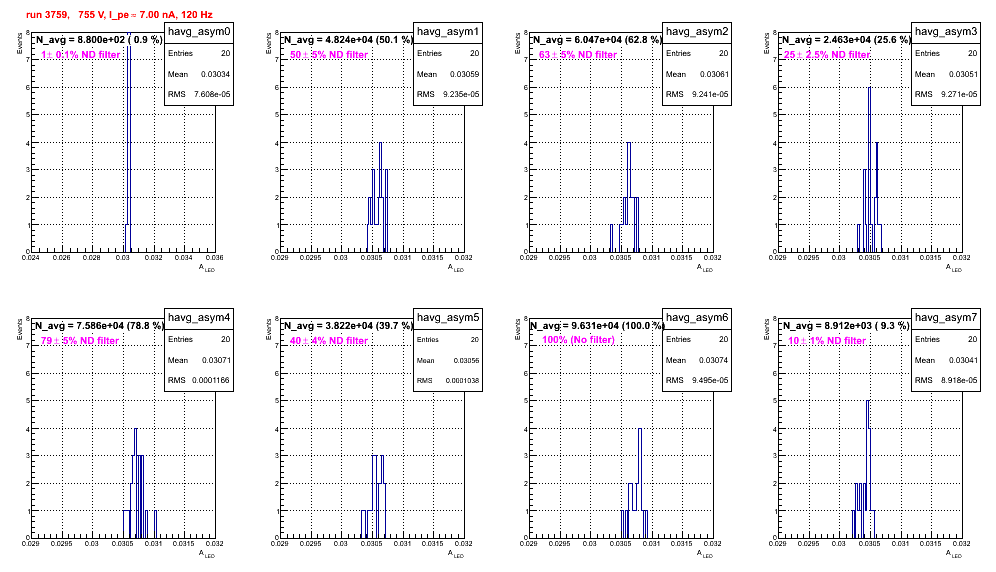
Task: Click the havg_asym3 stats box title
Action: pyautogui.click(x=946, y=31)
